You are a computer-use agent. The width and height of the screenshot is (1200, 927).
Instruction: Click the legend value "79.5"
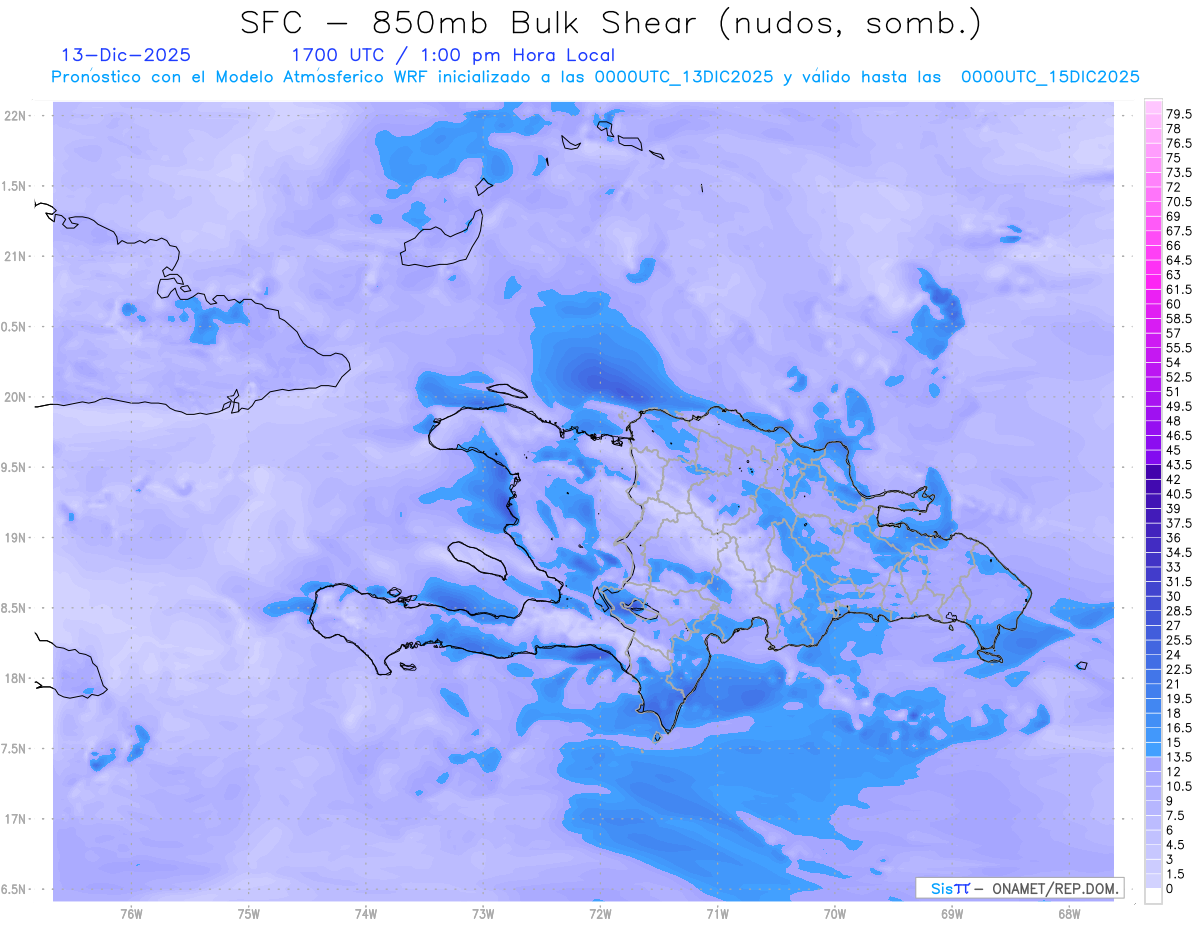pos(1179,115)
